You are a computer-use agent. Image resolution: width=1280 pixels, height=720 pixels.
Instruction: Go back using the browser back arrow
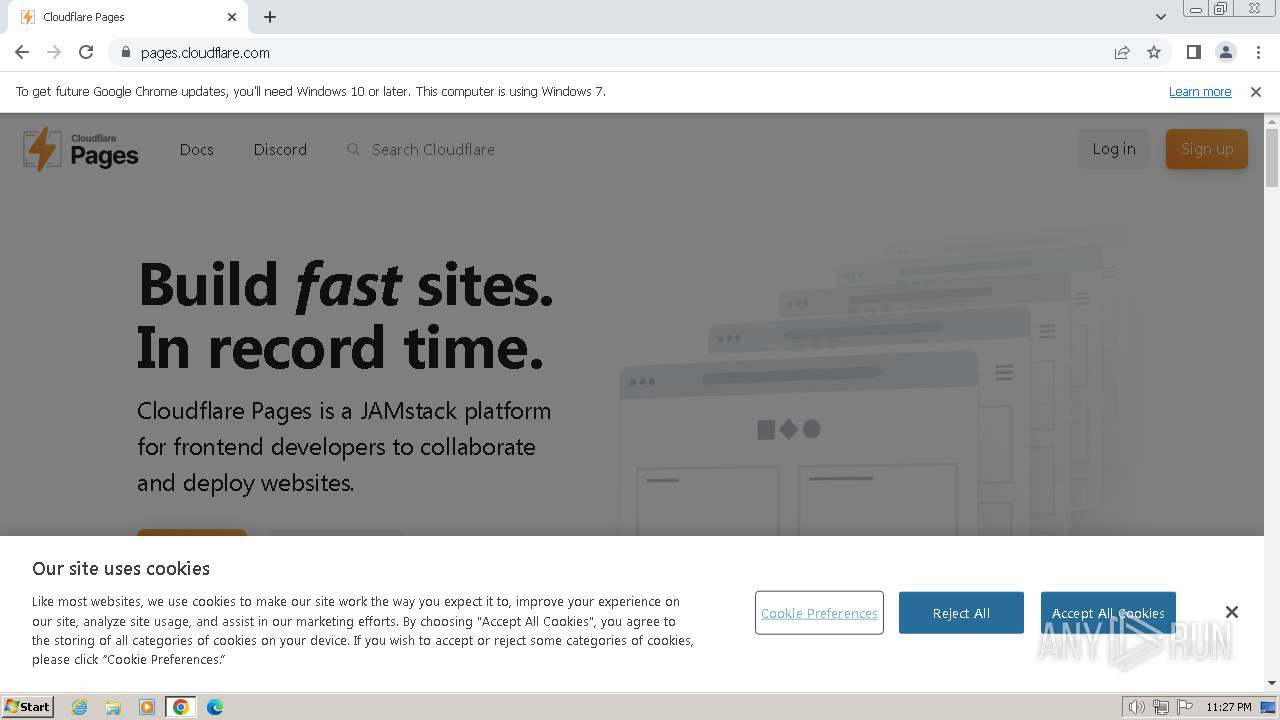pyautogui.click(x=22, y=52)
